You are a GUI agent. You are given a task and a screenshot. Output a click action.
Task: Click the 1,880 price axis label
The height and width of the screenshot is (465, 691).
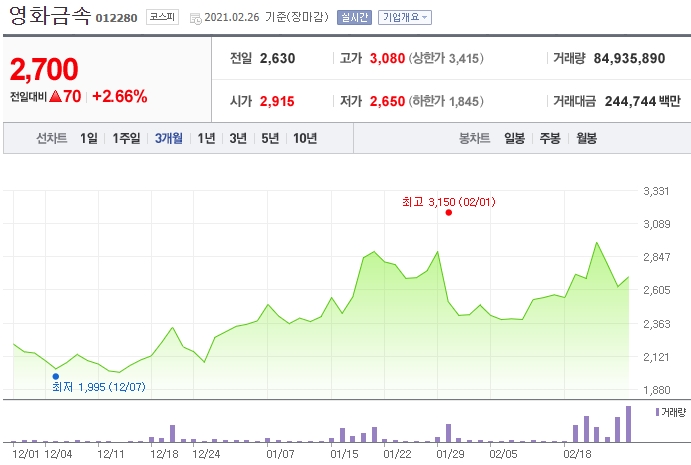coord(656,390)
